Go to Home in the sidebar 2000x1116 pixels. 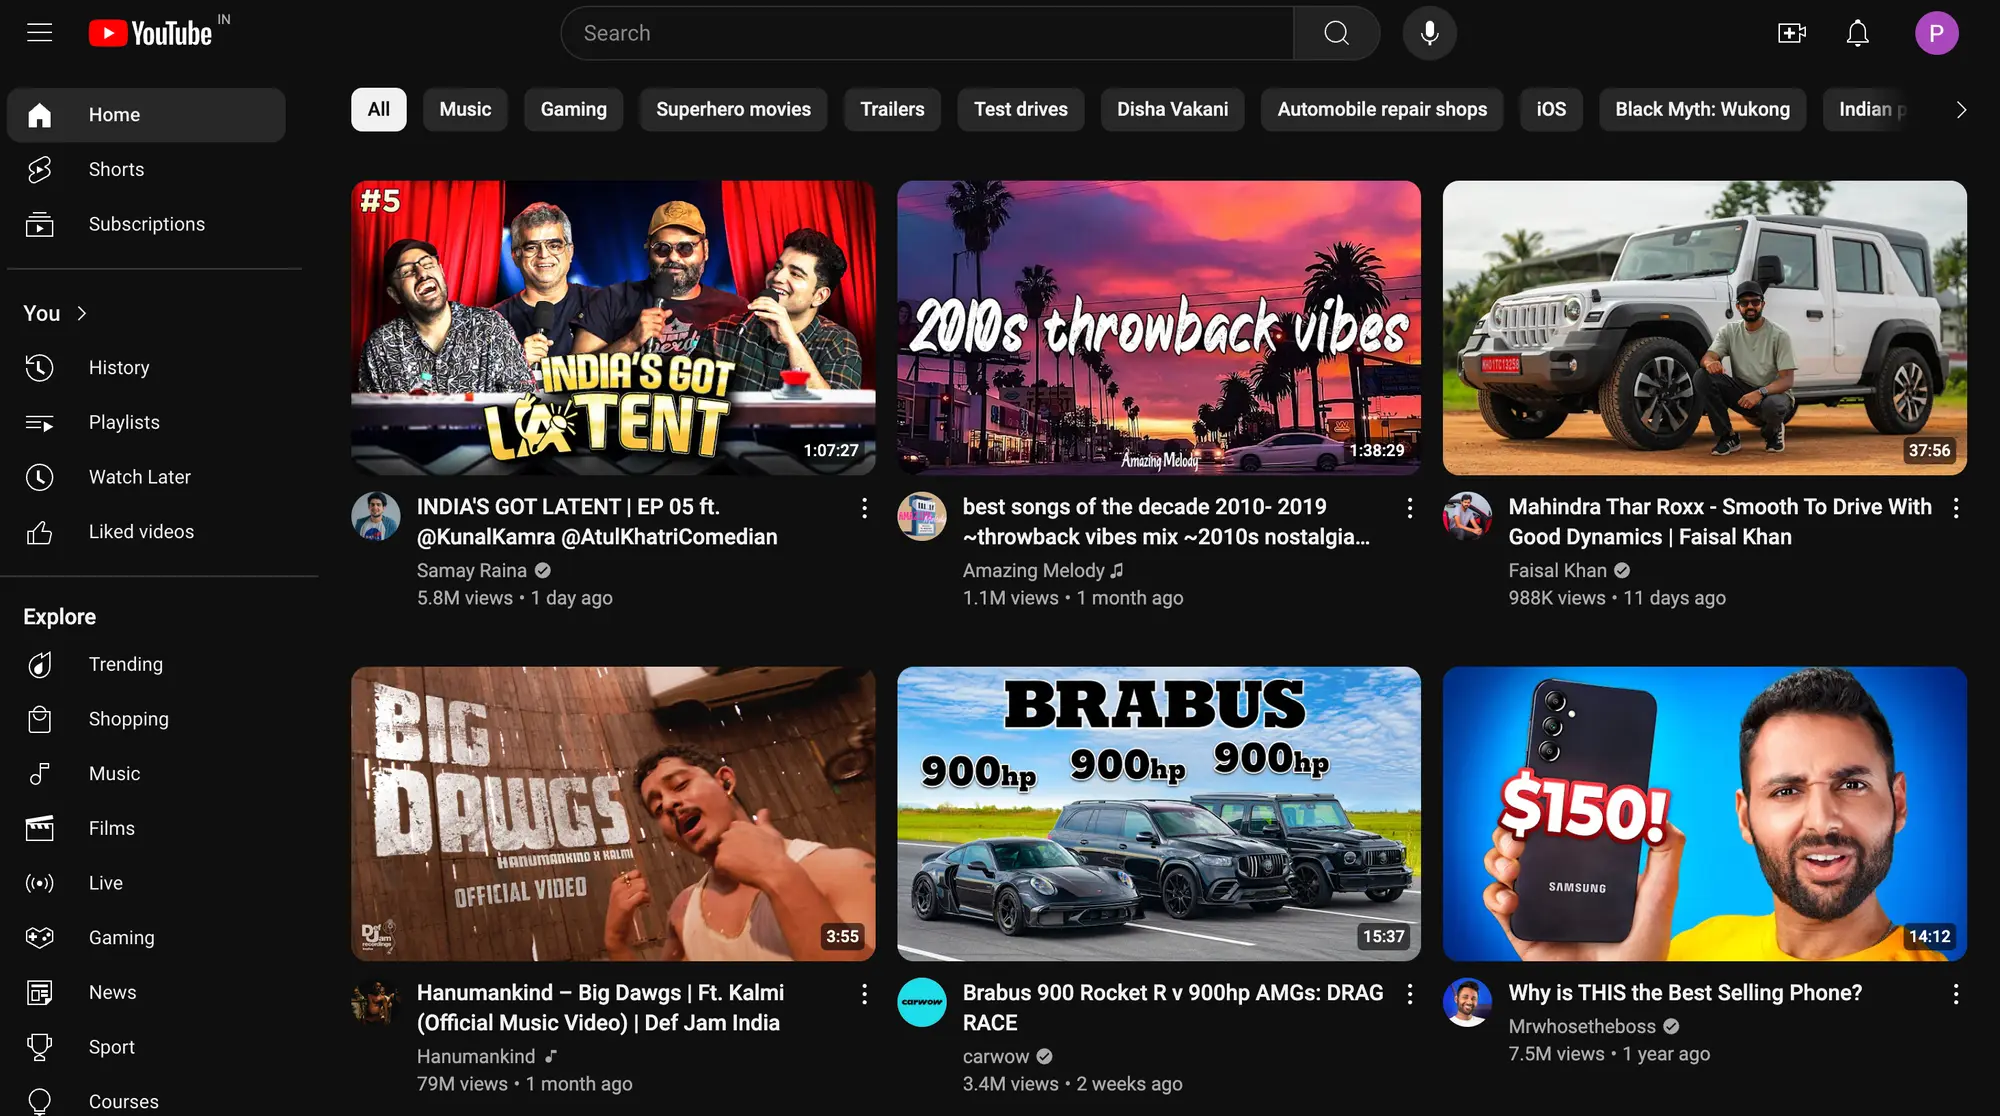146,115
